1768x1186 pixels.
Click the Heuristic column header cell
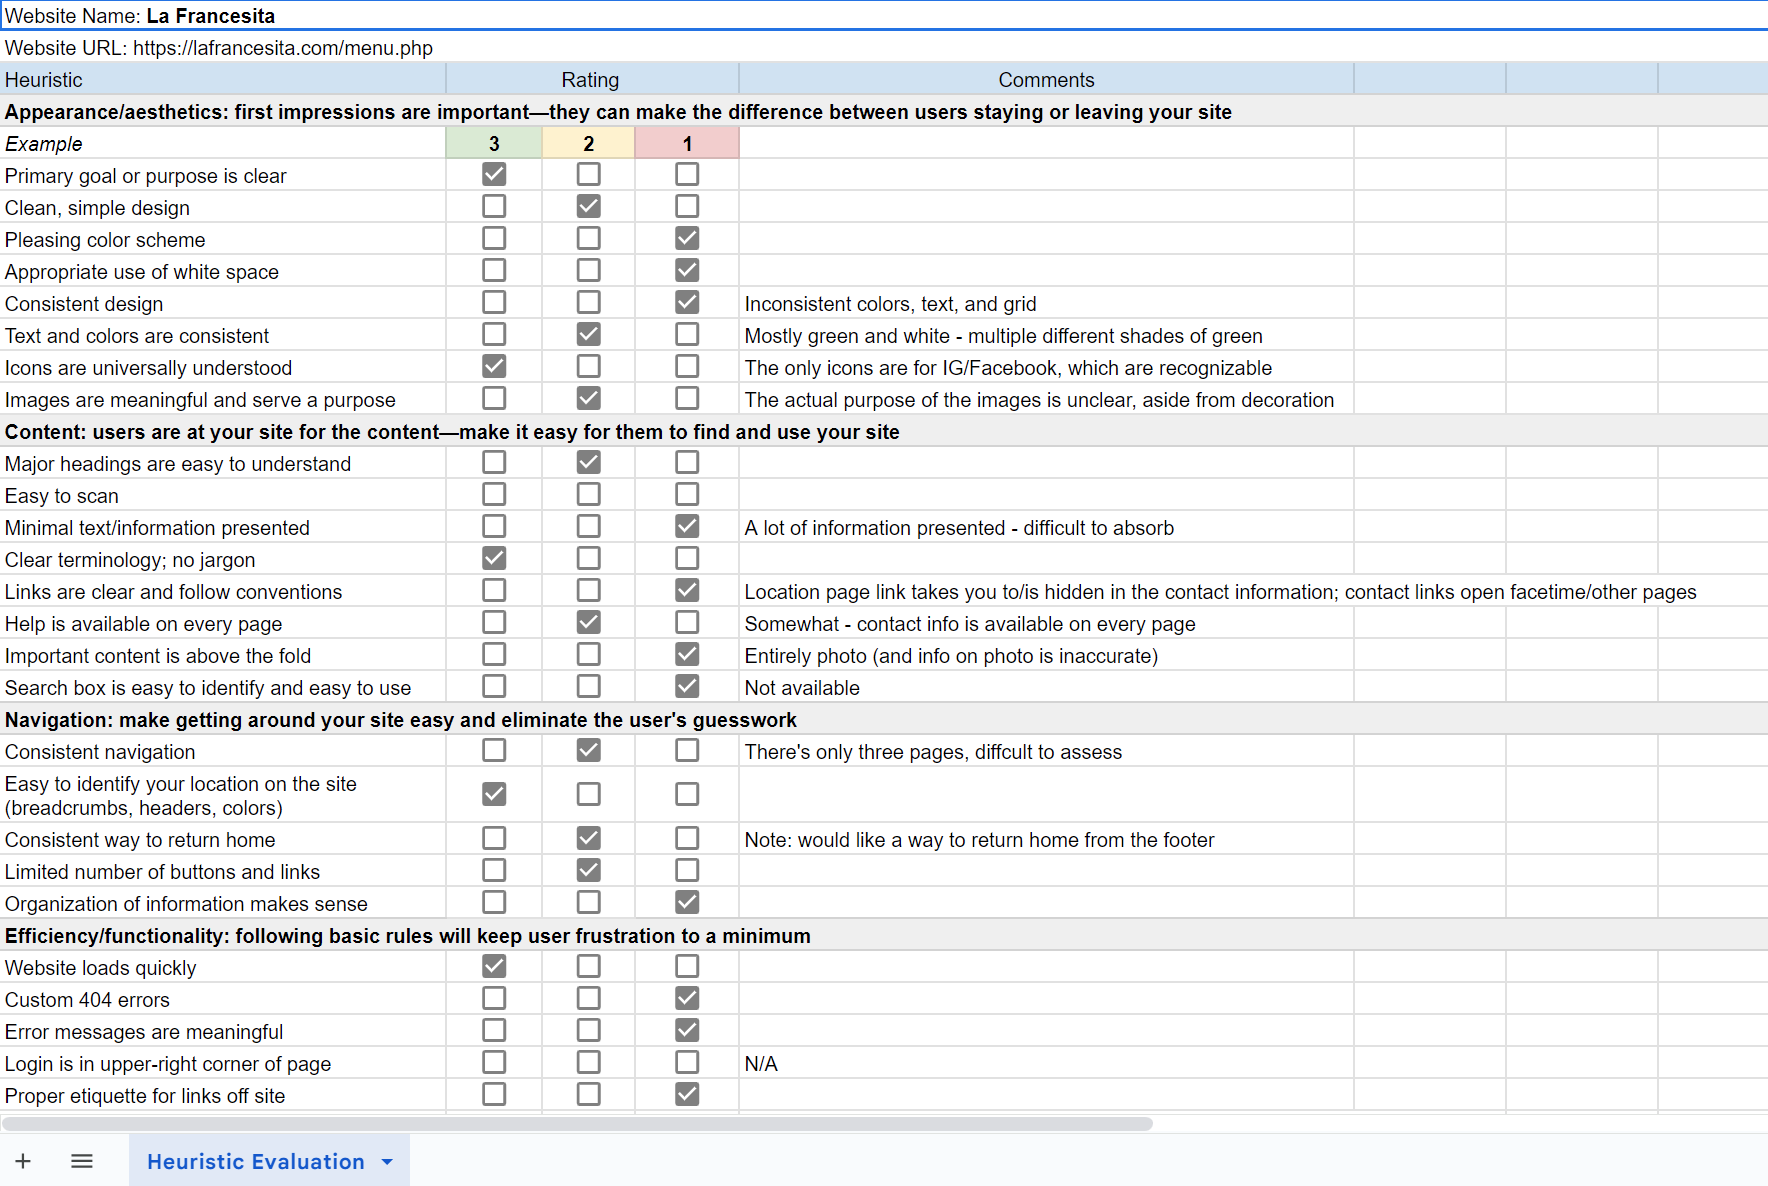pos(223,79)
